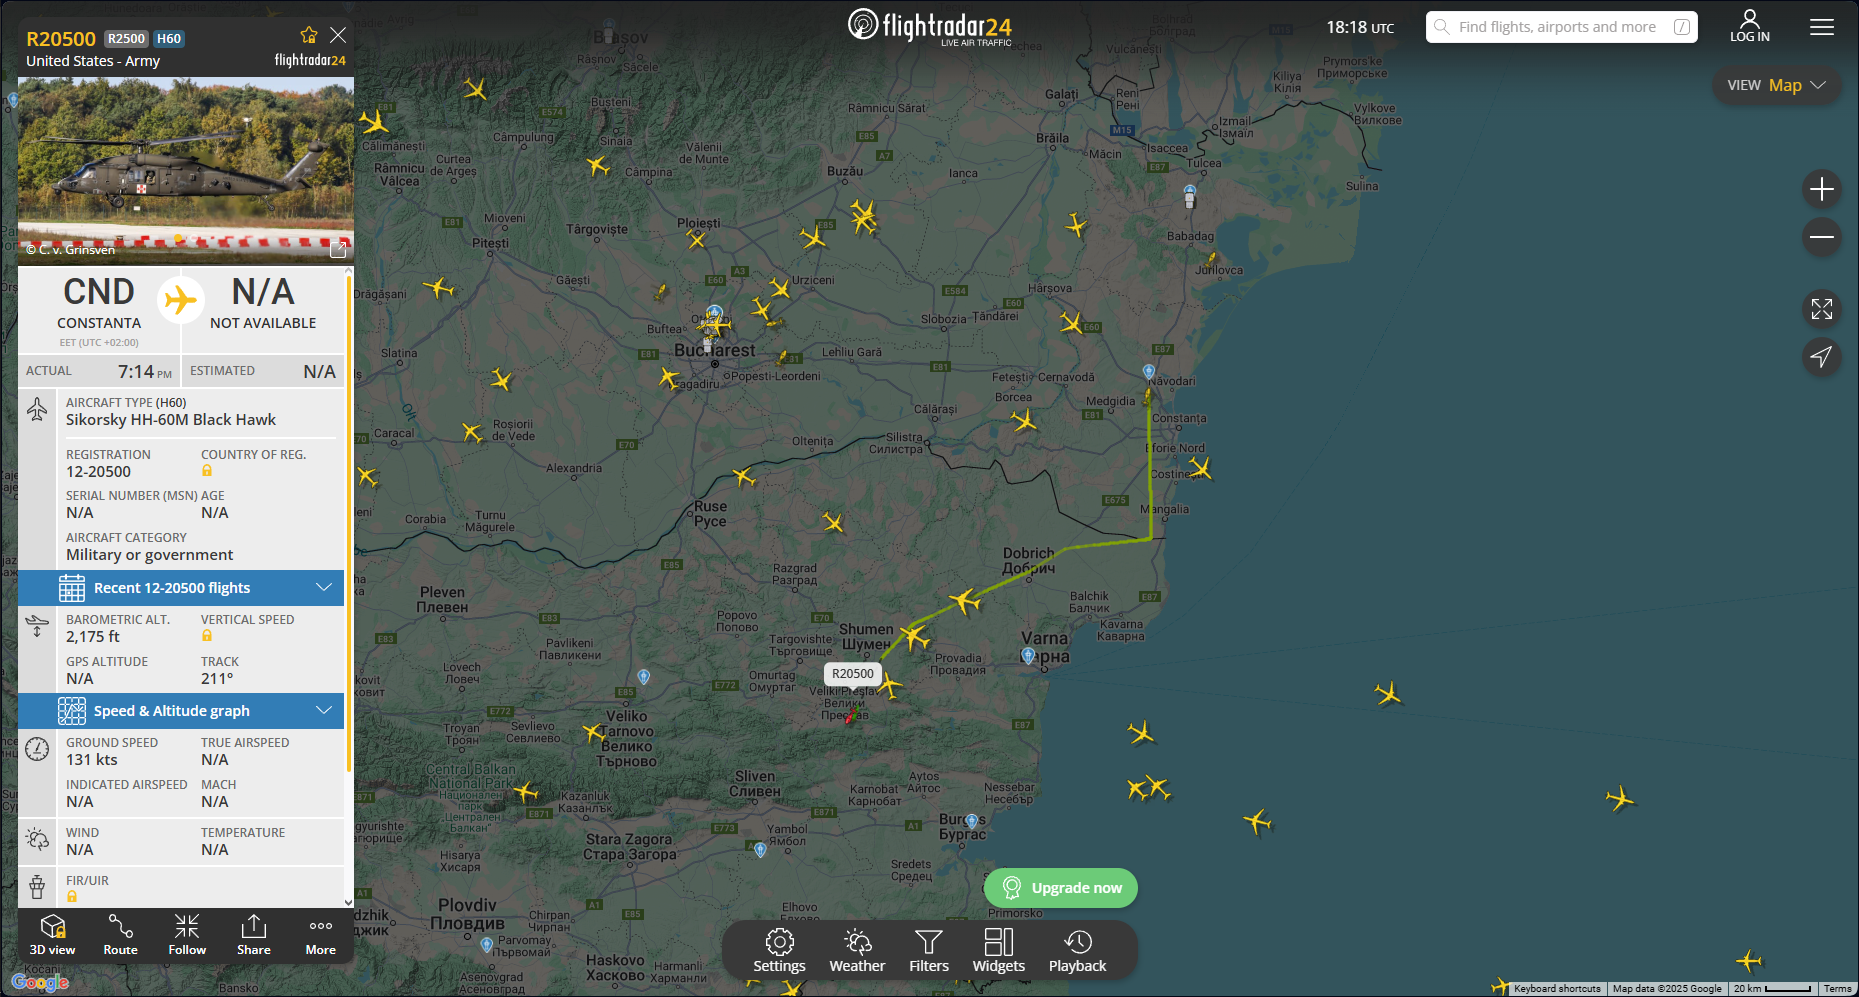Zoom in on the map
Image resolution: width=1859 pixels, height=997 pixels.
point(1822,189)
